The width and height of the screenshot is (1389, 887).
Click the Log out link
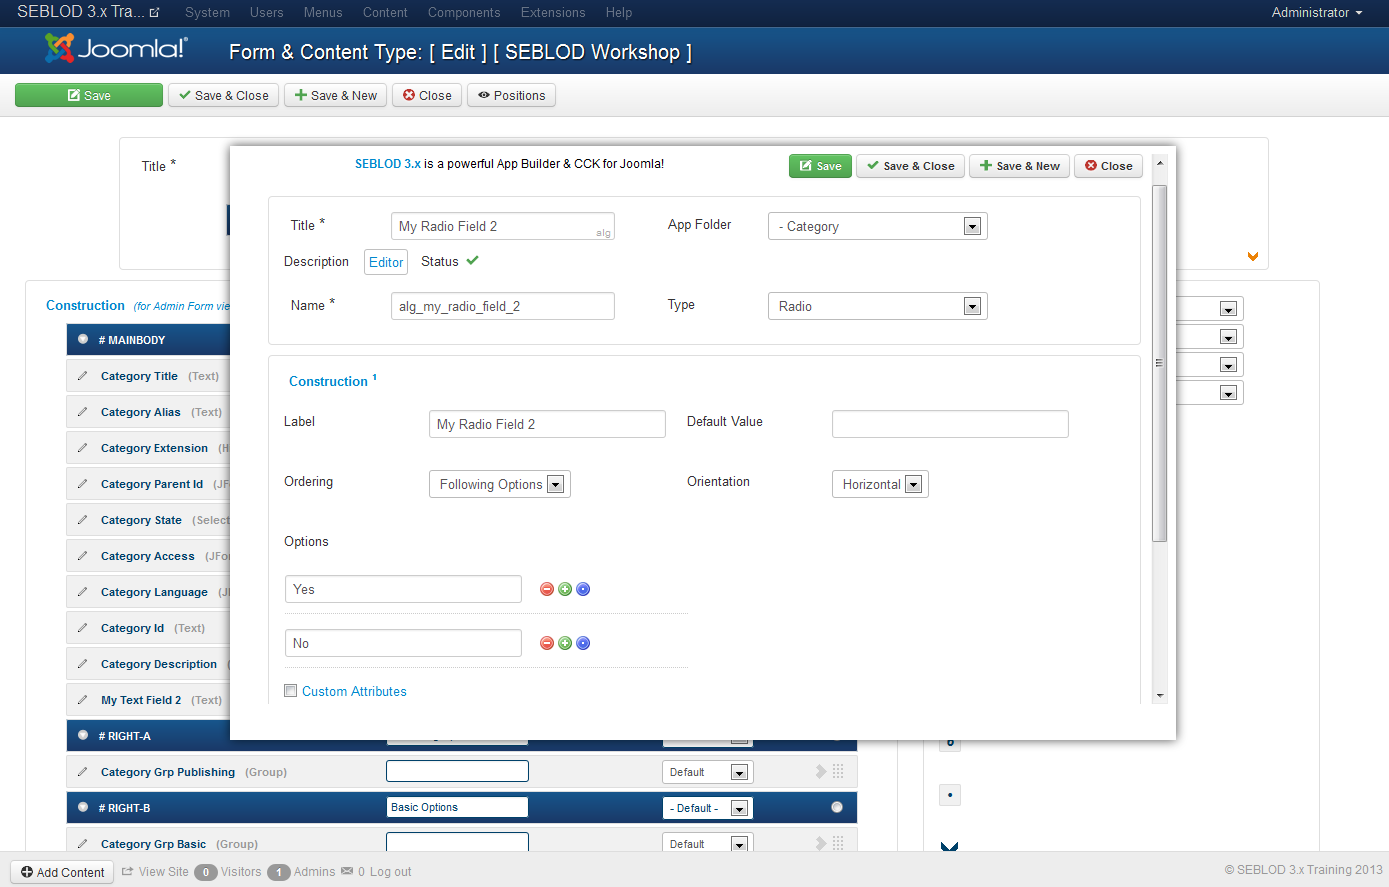(391, 872)
